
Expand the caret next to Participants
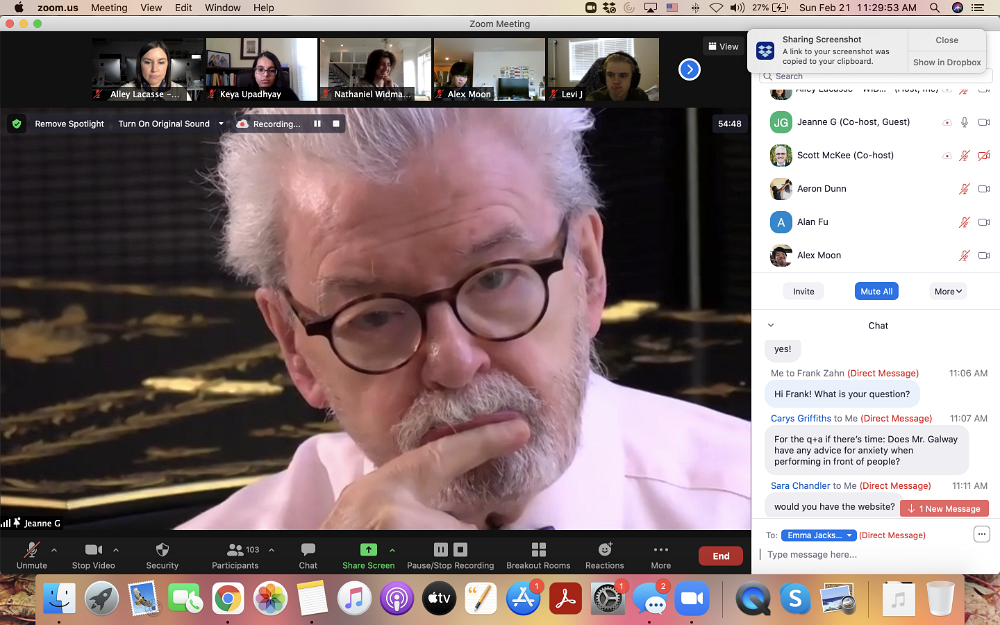[272, 550]
